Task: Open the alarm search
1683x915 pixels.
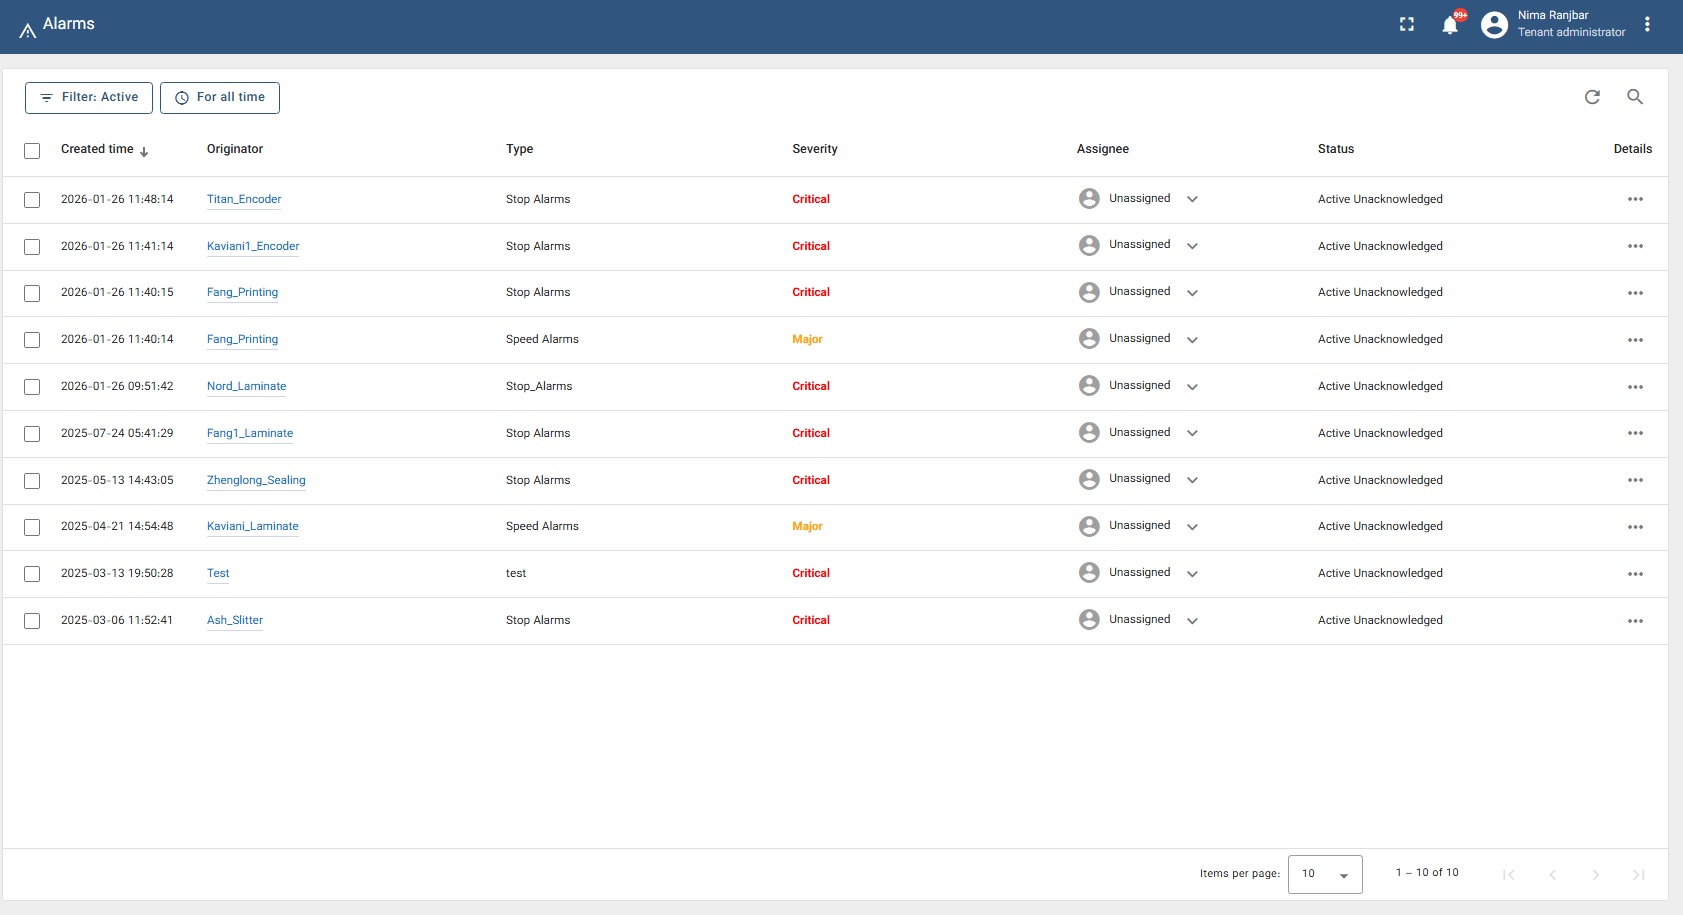Action: click(x=1635, y=97)
